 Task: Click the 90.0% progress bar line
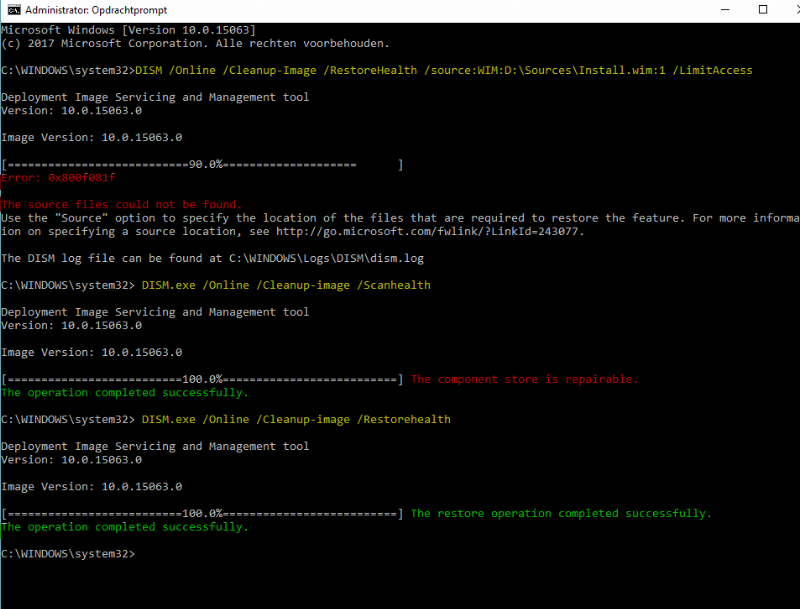click(x=200, y=164)
